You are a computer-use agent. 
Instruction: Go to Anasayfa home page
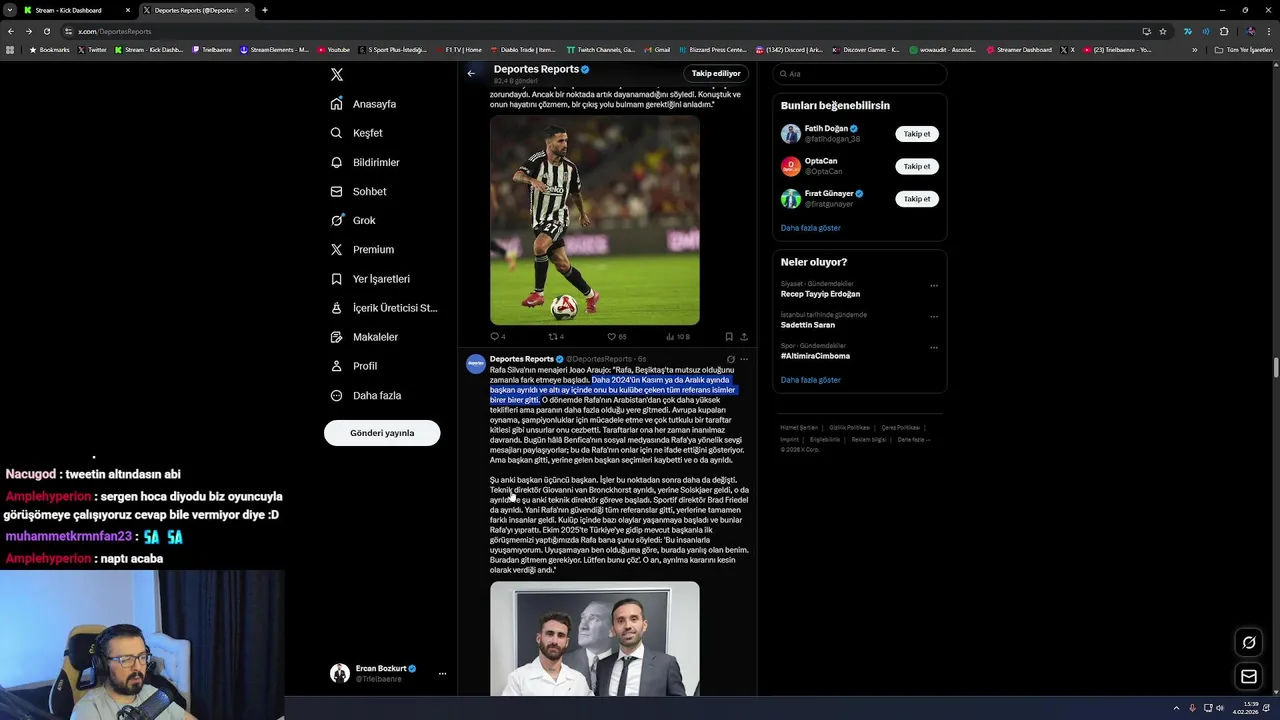pos(364,104)
